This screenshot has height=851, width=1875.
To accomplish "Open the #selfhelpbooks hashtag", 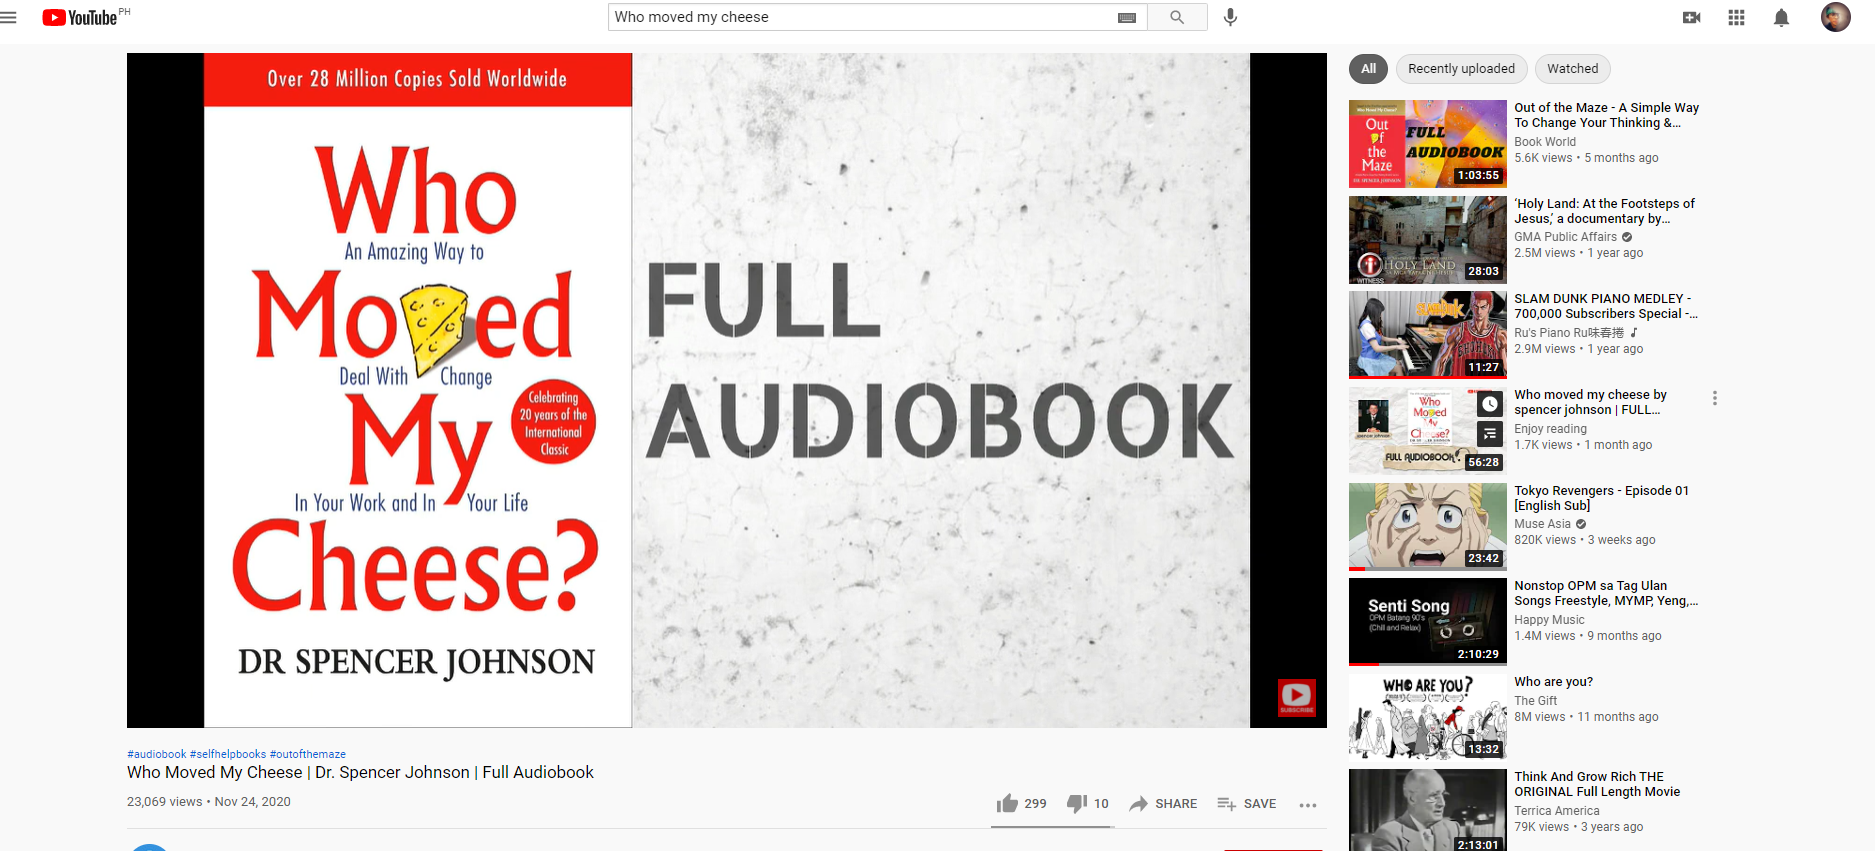I will coord(228,754).
